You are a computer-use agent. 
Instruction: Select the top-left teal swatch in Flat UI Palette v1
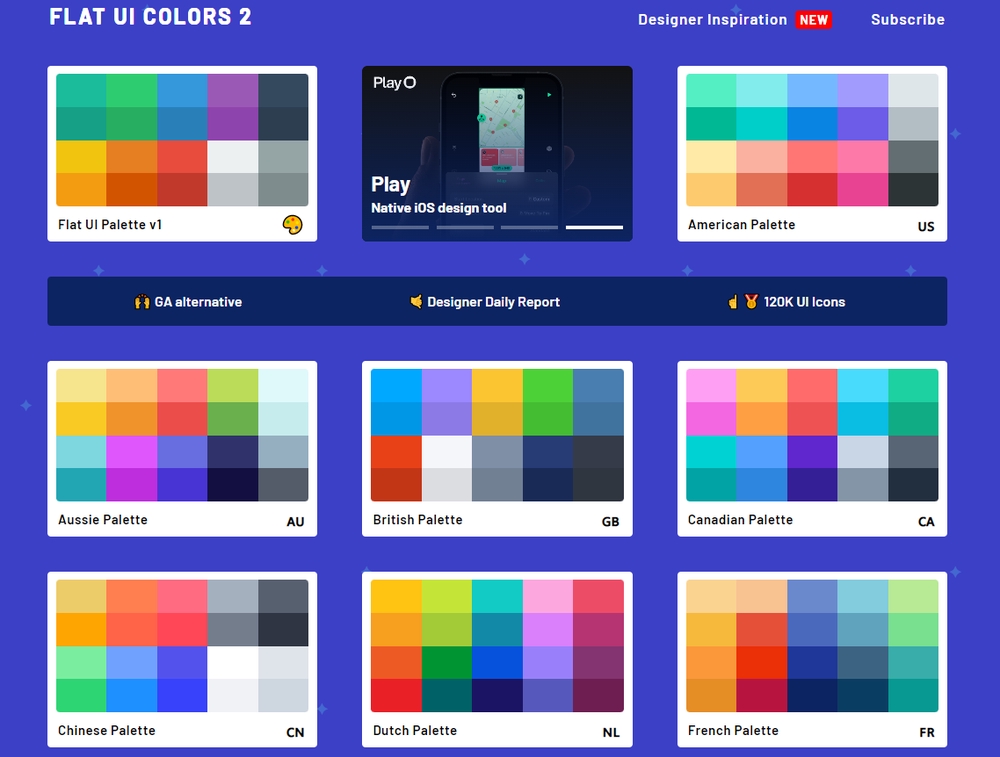point(80,90)
